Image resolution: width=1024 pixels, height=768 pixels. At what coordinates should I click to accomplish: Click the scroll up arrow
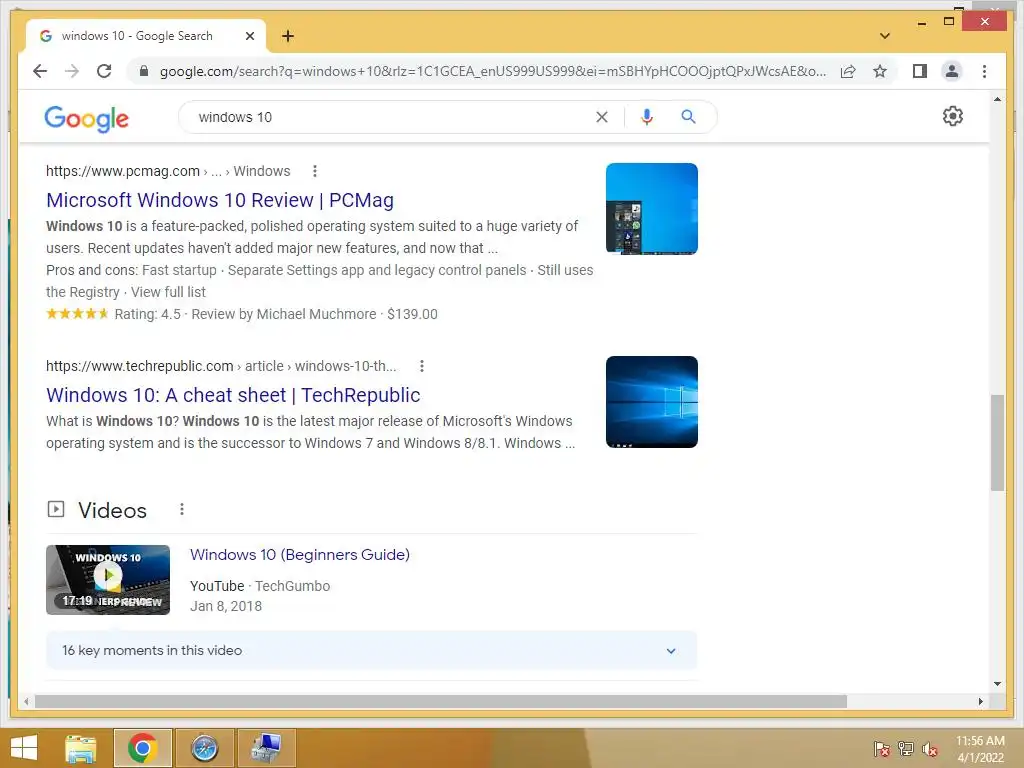997,99
